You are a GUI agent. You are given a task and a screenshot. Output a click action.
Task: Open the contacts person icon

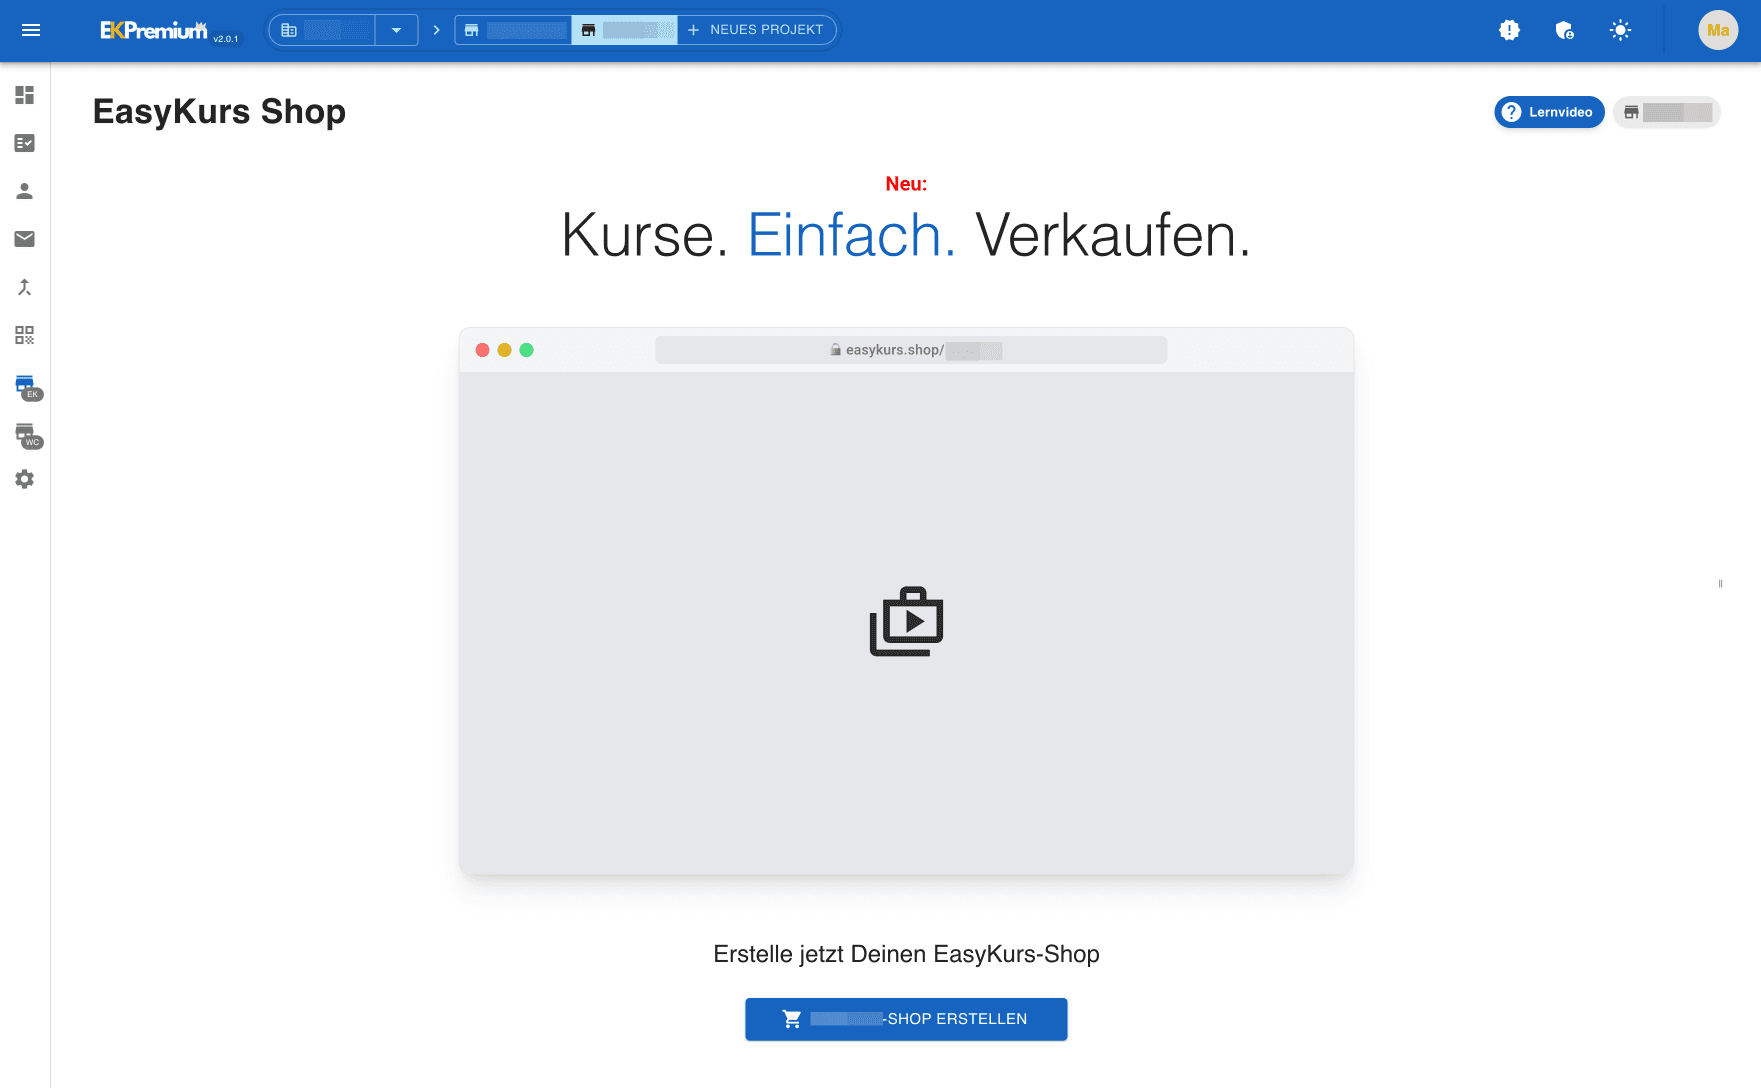click(x=24, y=191)
